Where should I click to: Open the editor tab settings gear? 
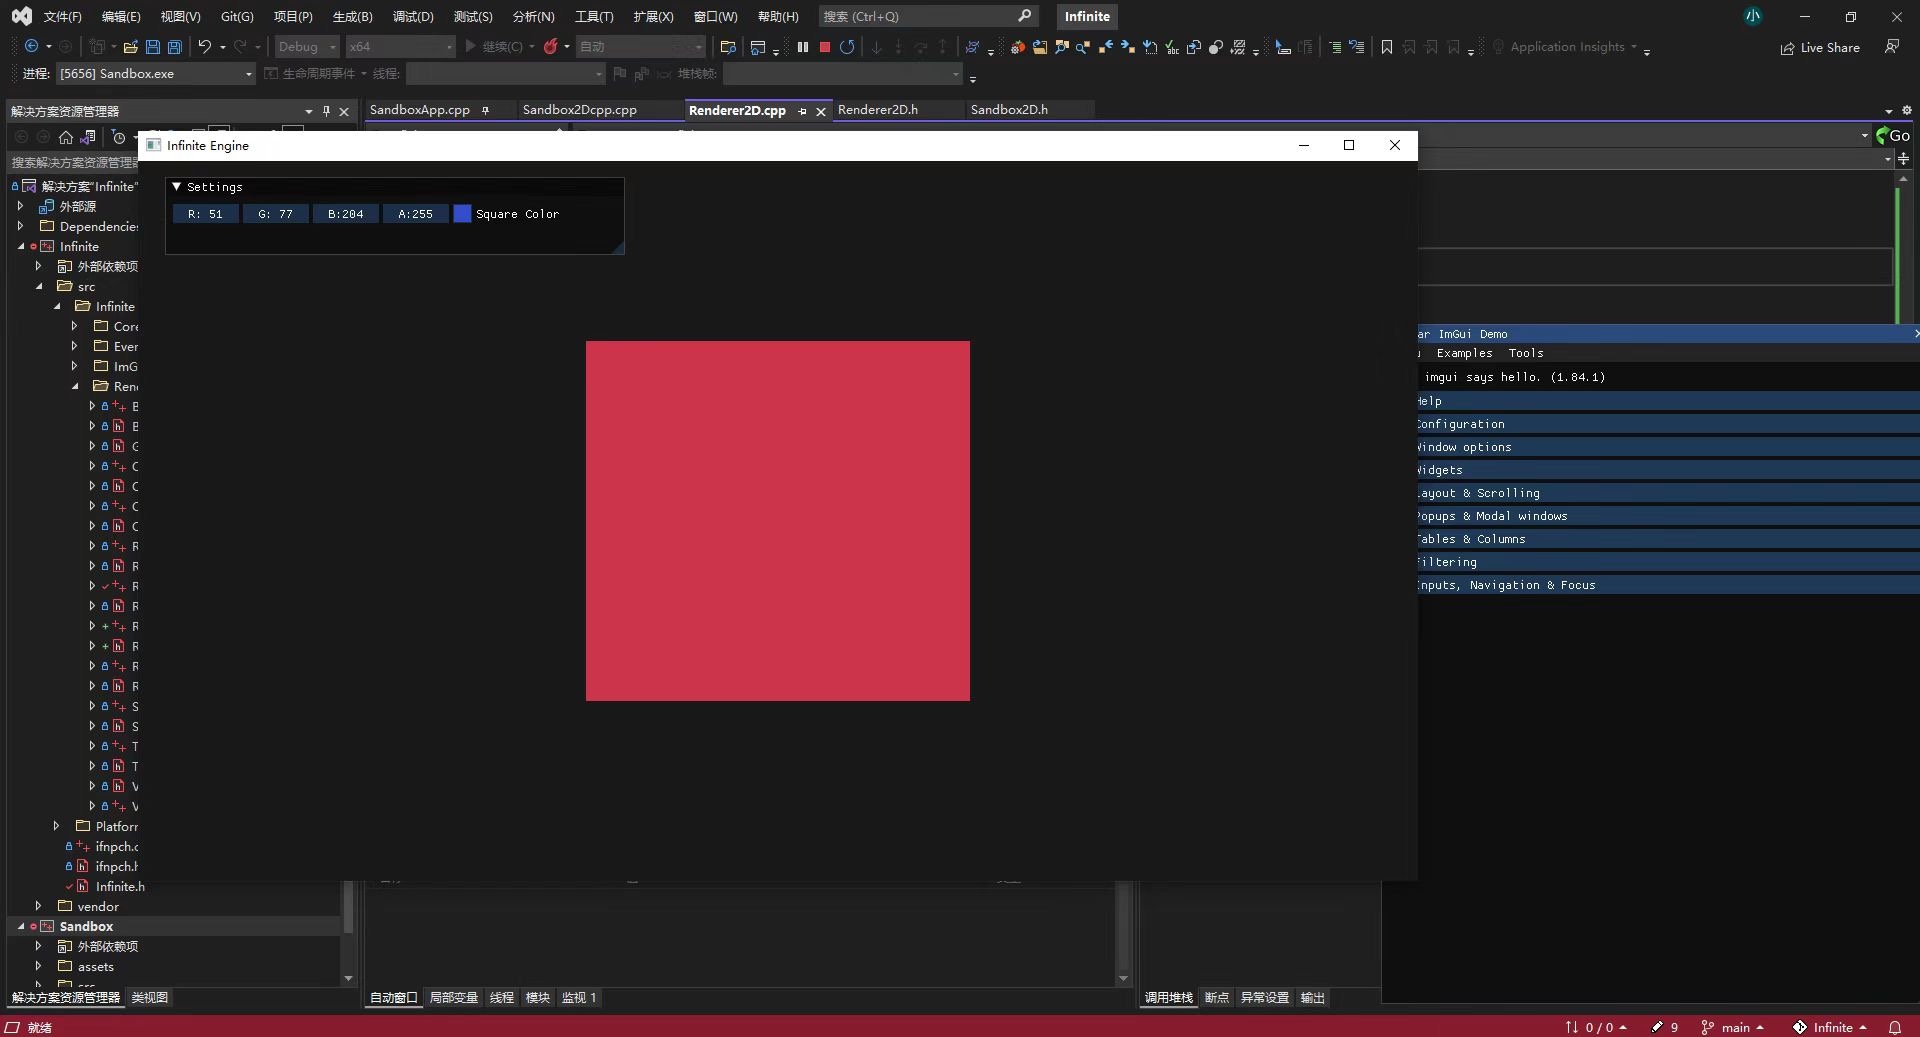1906,111
